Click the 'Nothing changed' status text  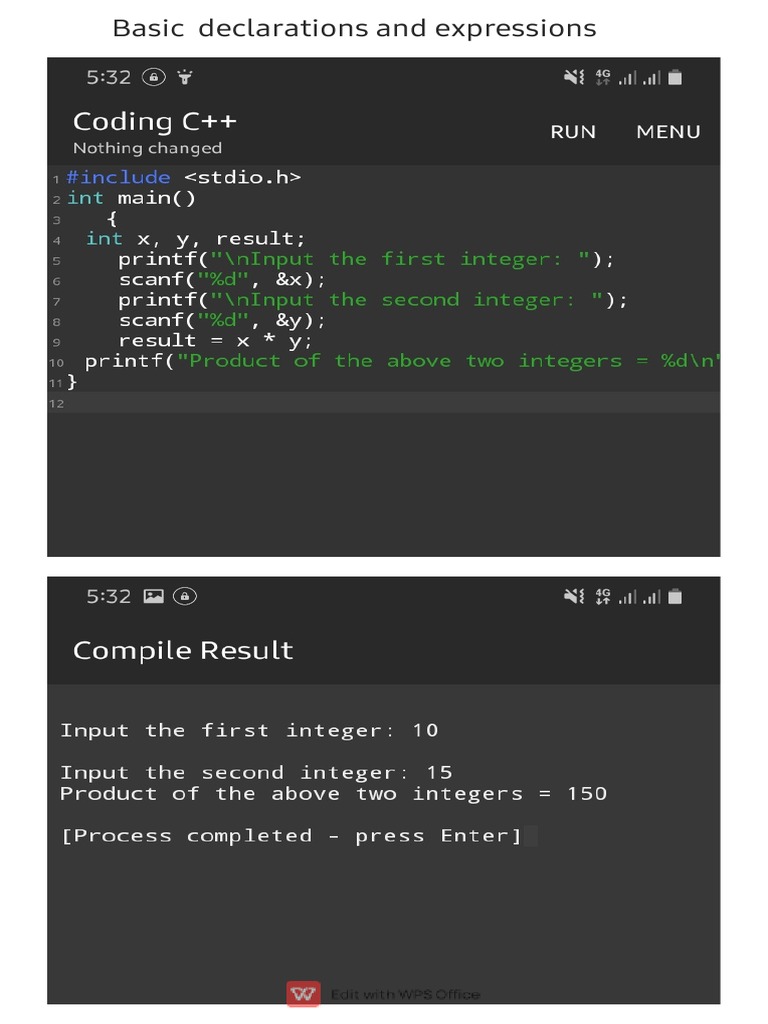coord(147,148)
